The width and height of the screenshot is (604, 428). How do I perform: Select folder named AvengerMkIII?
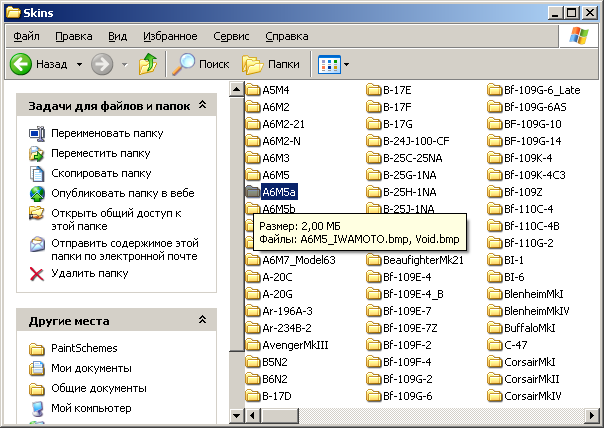295,345
